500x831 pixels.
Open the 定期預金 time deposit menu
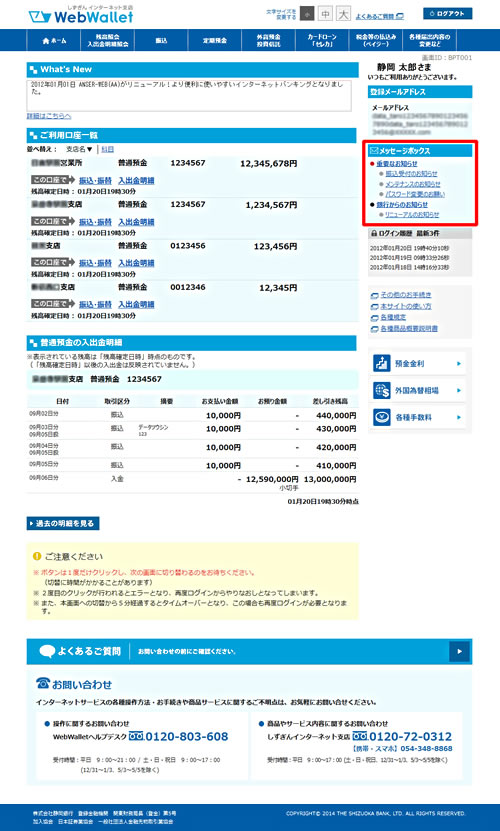215,41
